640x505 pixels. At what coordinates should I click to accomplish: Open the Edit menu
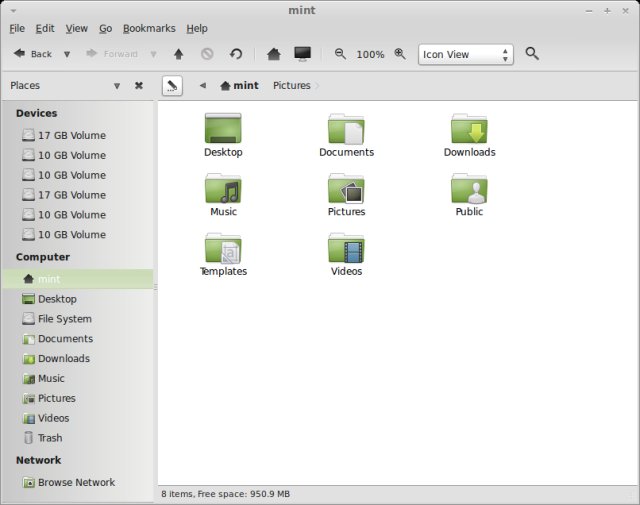coord(45,29)
